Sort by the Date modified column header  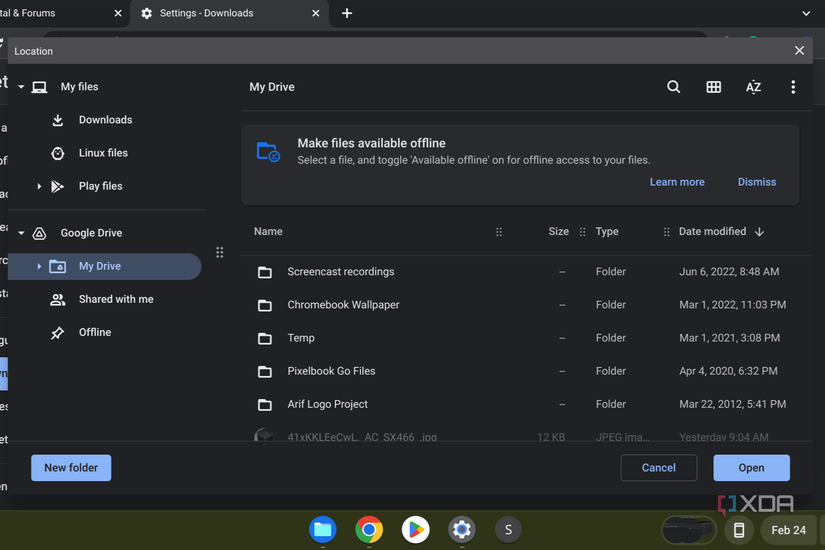(x=712, y=232)
